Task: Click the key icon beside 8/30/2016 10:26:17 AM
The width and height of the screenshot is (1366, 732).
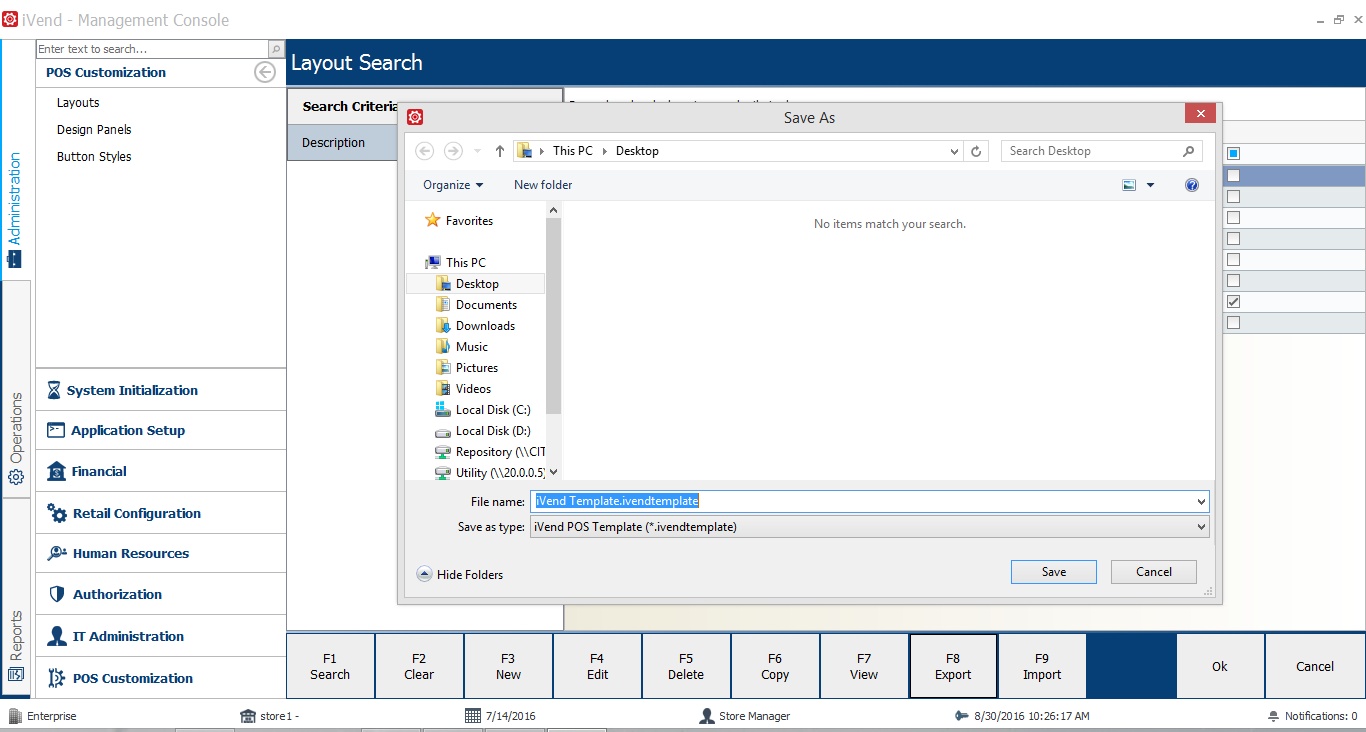Action: [961, 716]
